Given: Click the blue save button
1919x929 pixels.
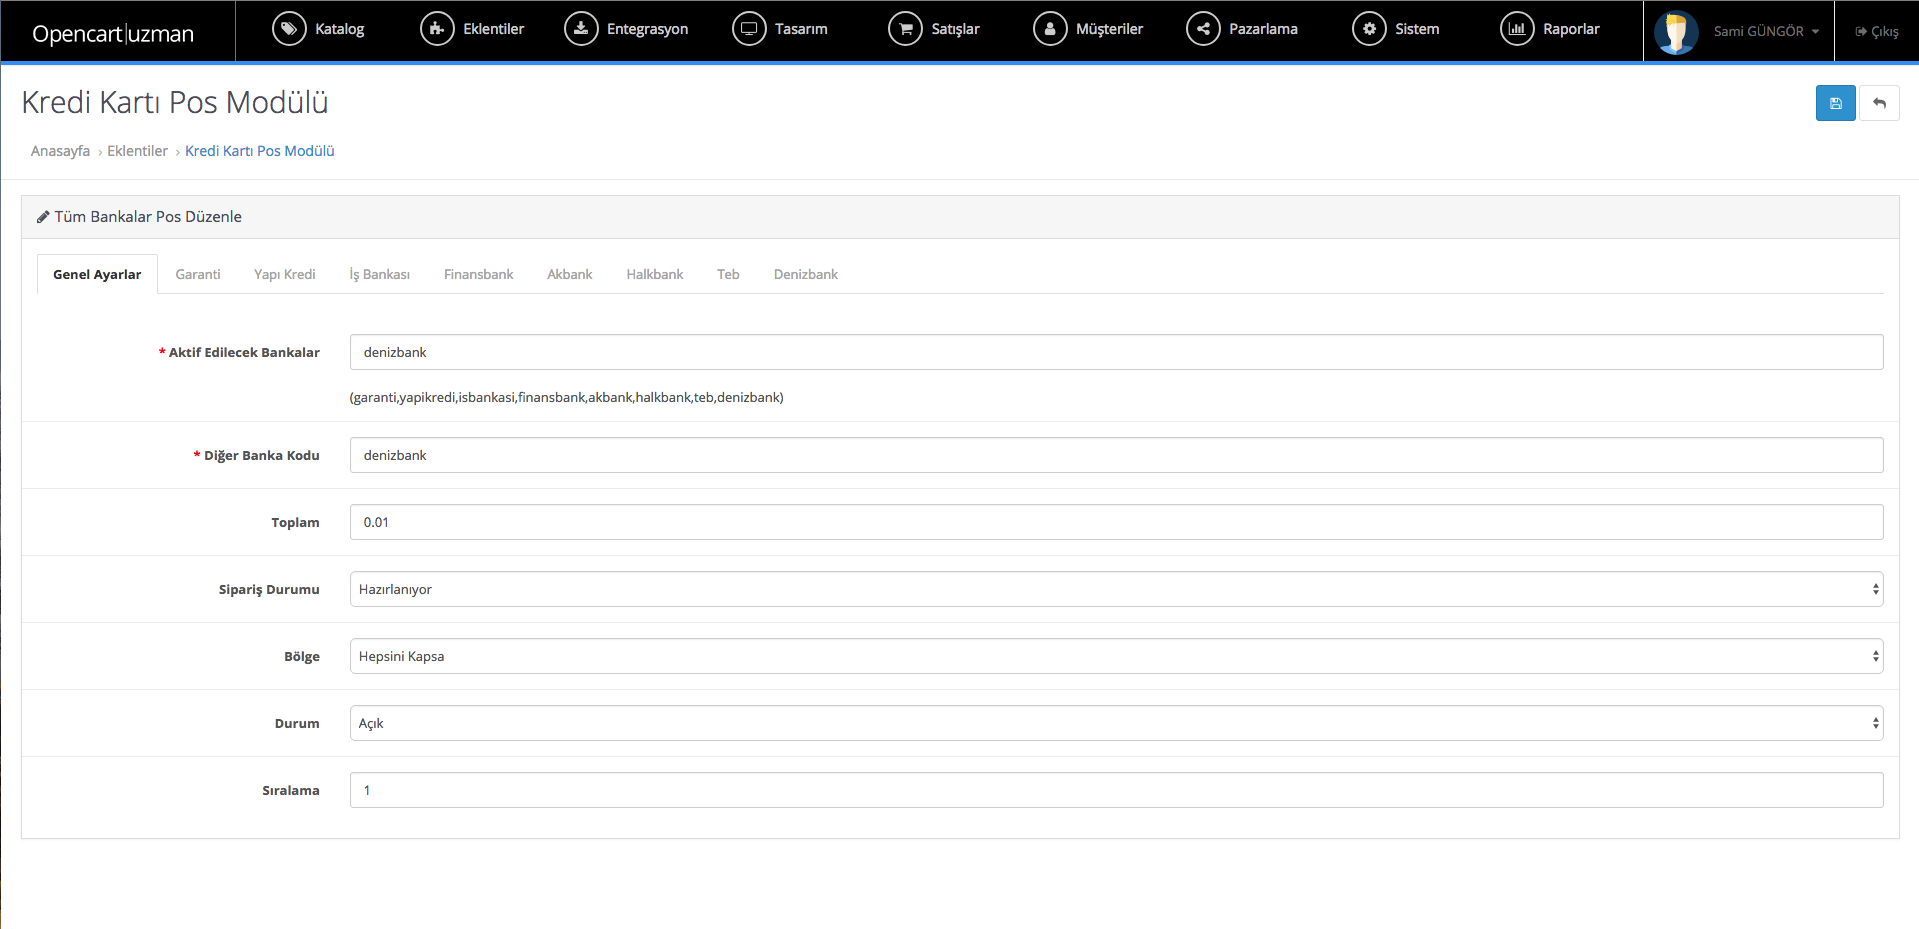Looking at the screenshot, I should [x=1836, y=103].
